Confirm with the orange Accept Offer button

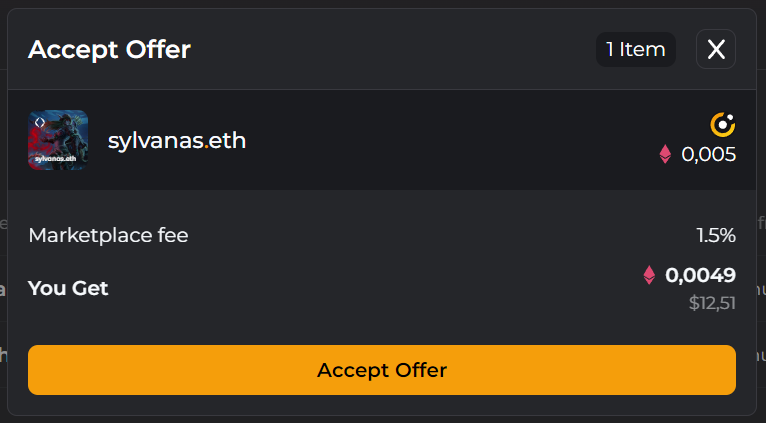pos(382,370)
